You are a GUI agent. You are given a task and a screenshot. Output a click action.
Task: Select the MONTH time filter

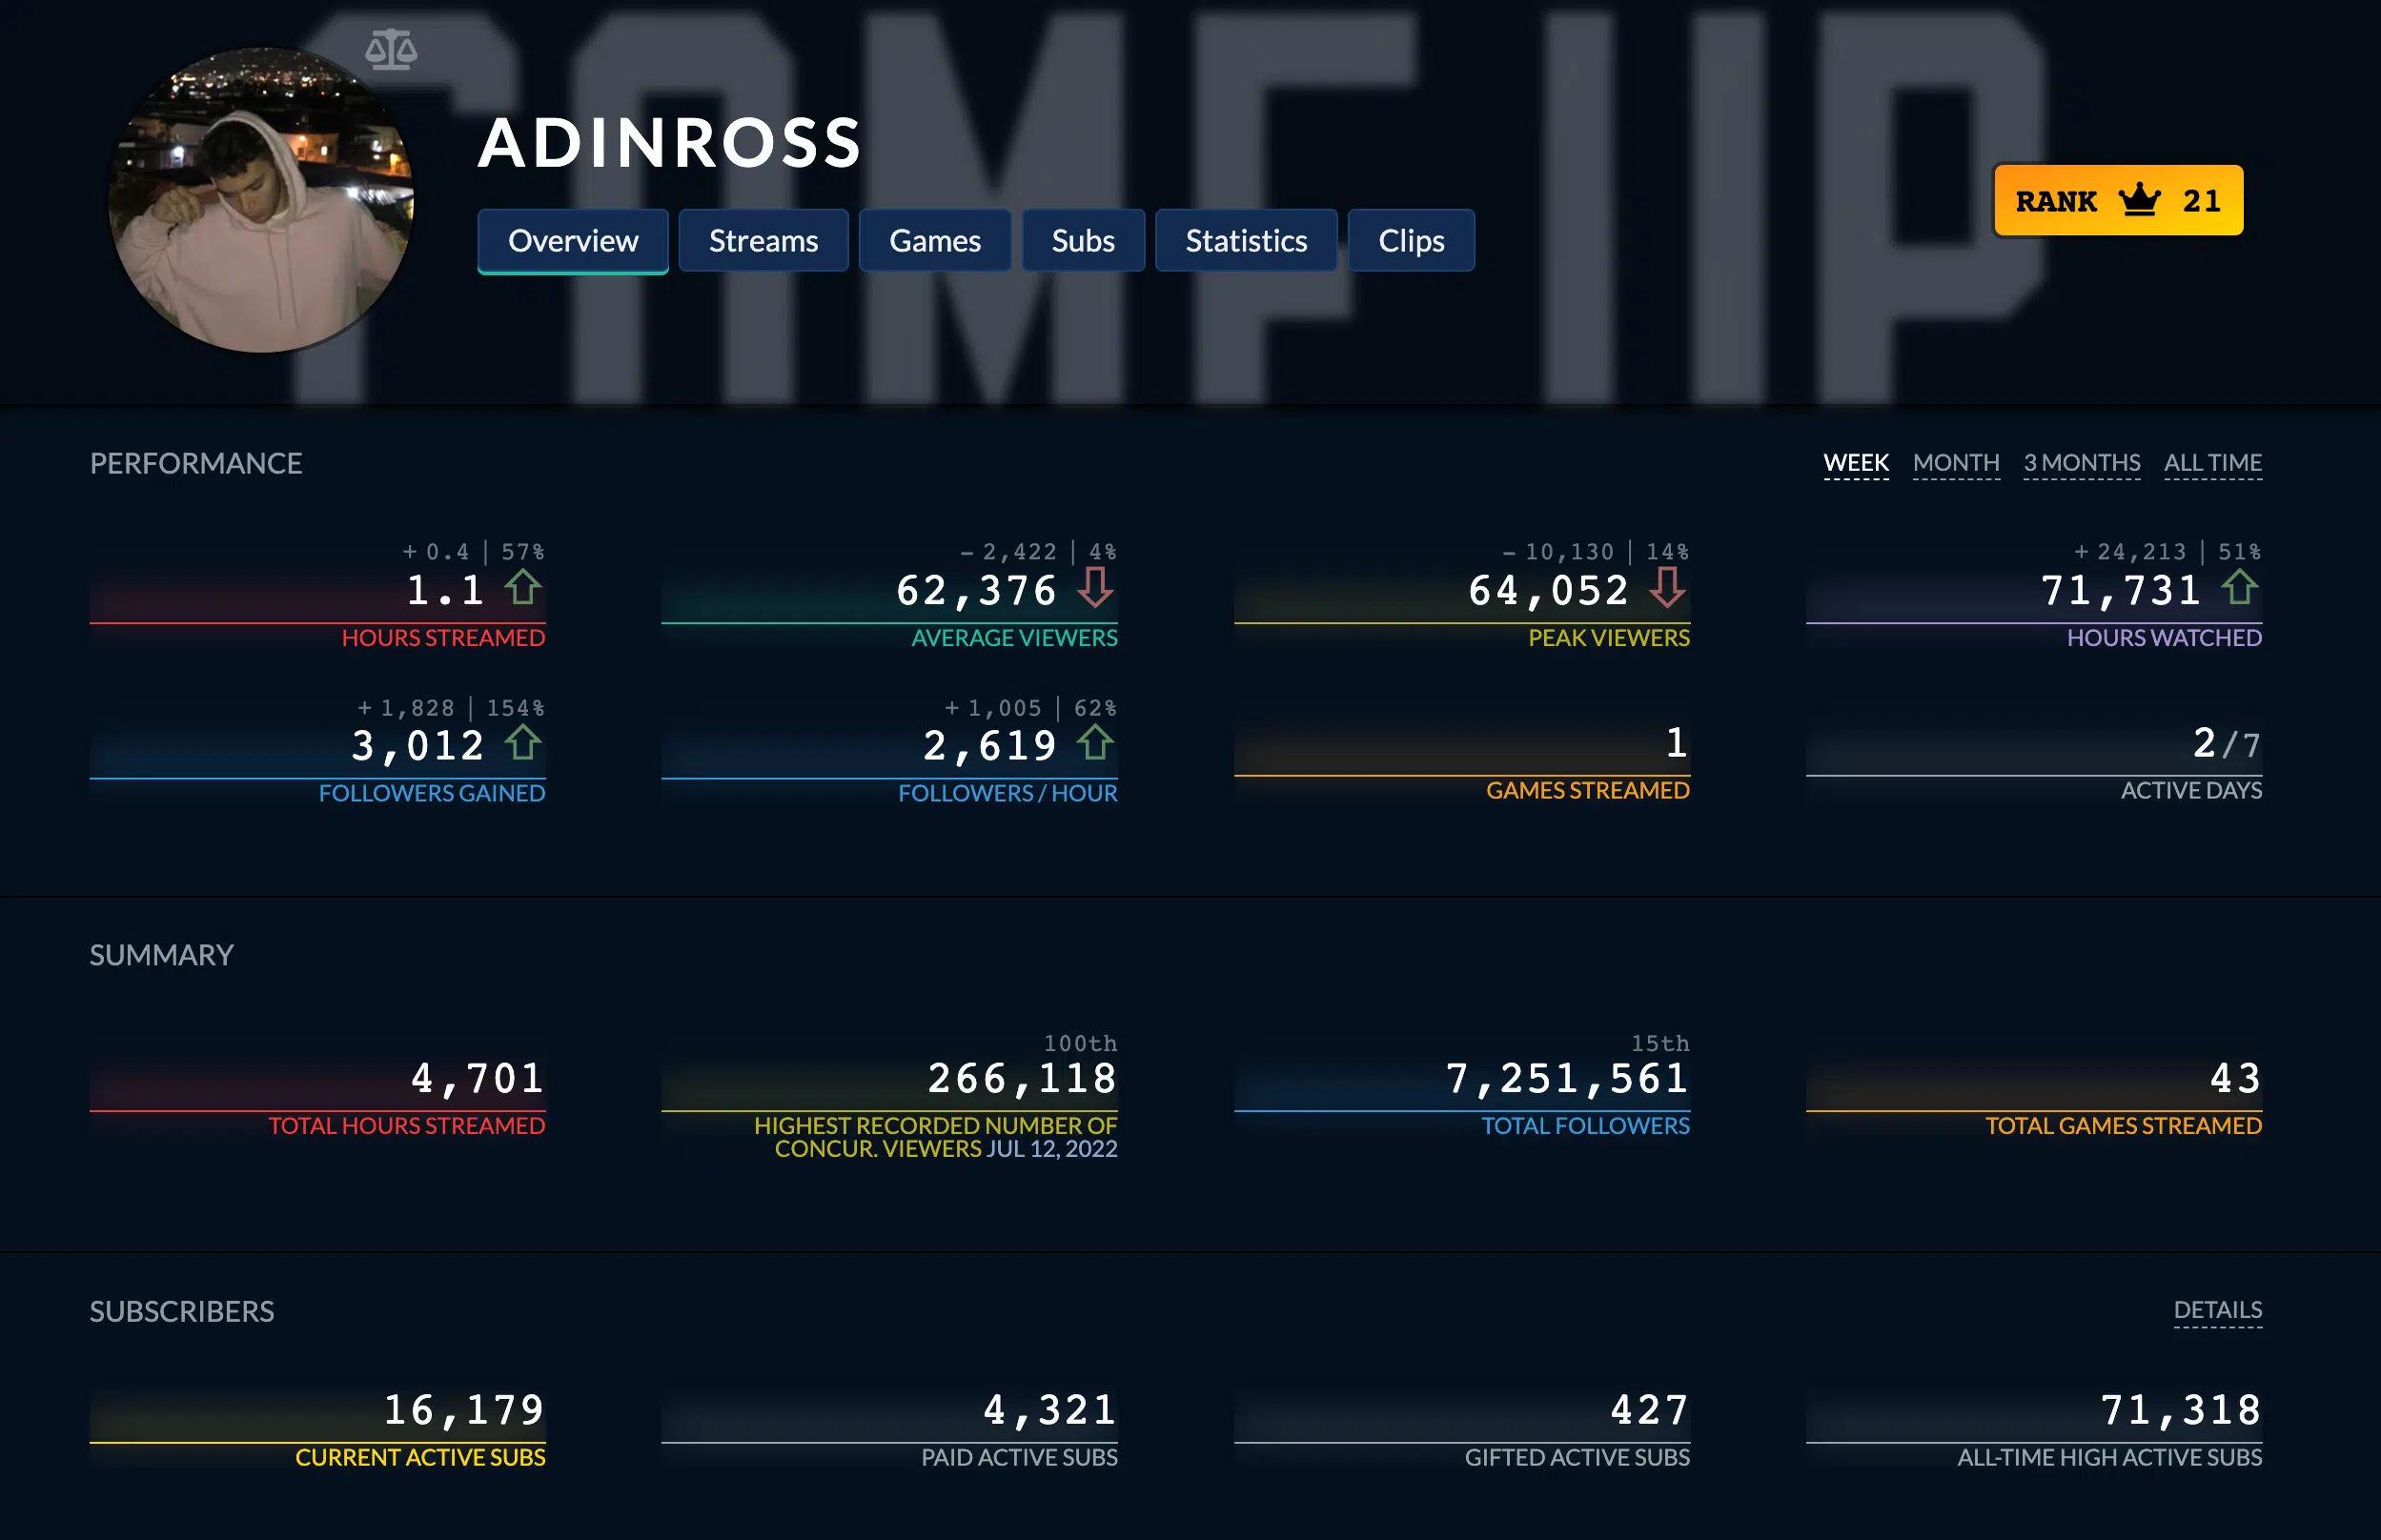1956,462
